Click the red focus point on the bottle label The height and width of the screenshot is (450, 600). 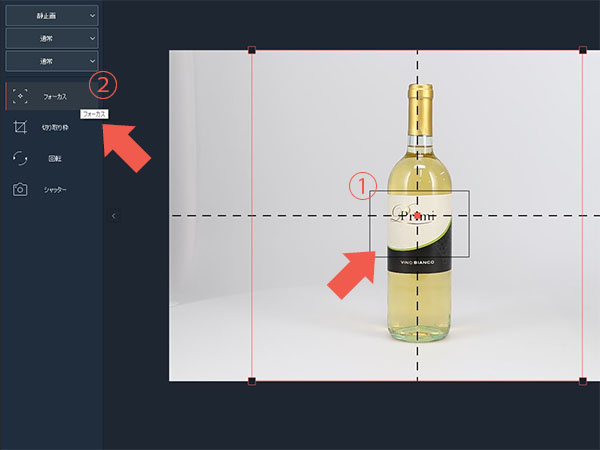(x=419, y=215)
